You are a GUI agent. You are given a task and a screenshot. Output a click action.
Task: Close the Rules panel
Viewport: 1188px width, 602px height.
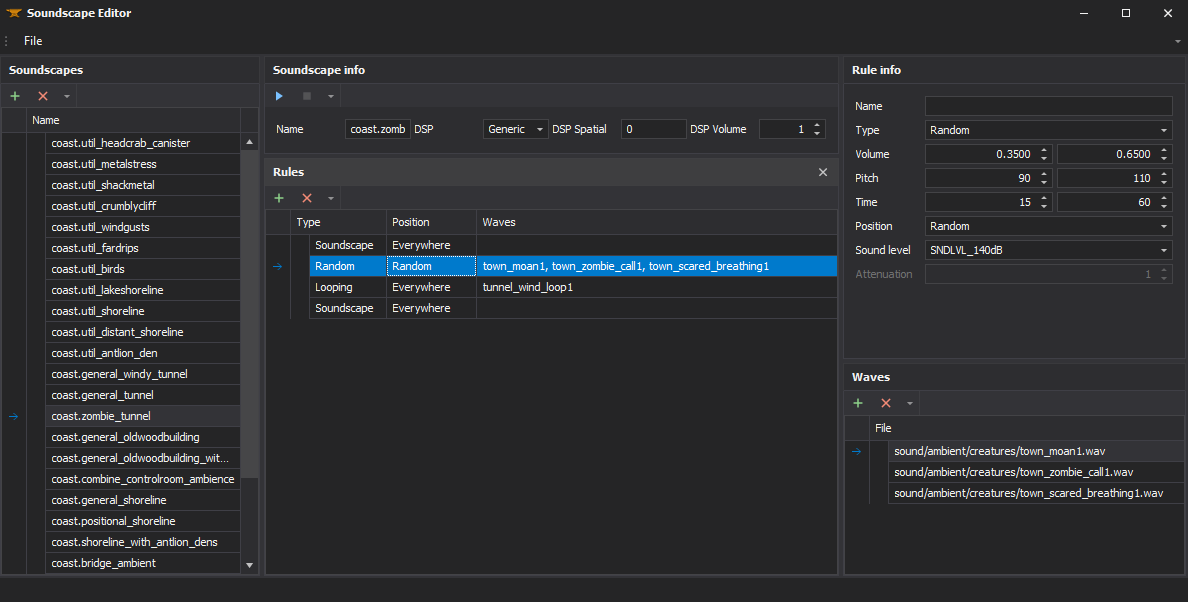pyautogui.click(x=823, y=172)
